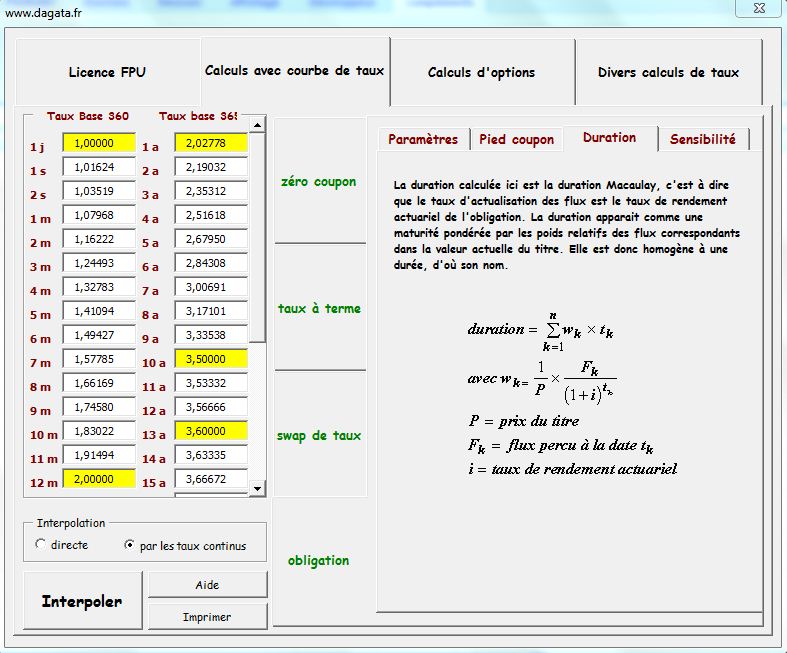Click the 'P = prix du titre' formula line
Viewport: 787px width, 653px height.
(524, 421)
